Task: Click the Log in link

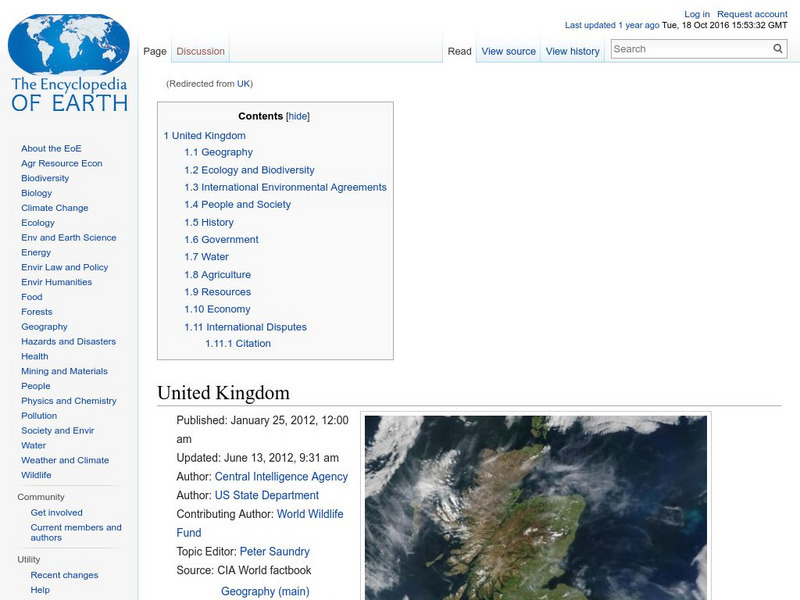Action: click(x=697, y=15)
